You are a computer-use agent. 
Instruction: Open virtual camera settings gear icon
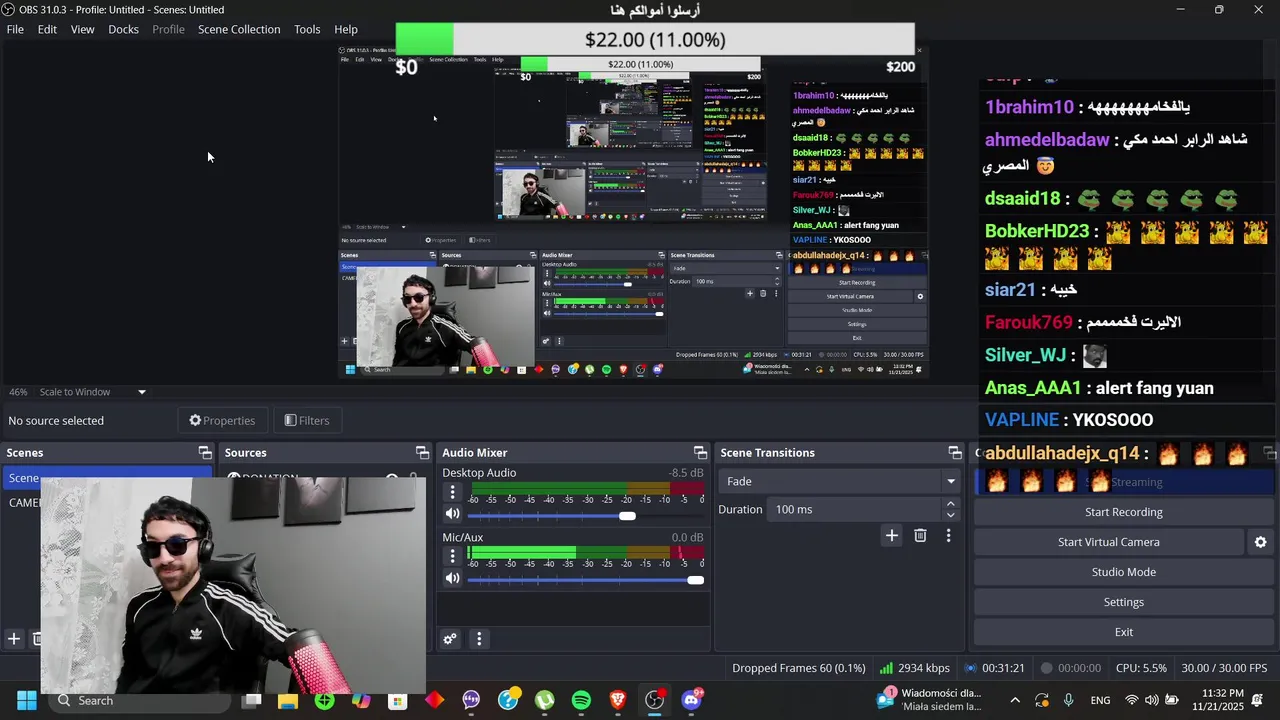[1260, 542]
